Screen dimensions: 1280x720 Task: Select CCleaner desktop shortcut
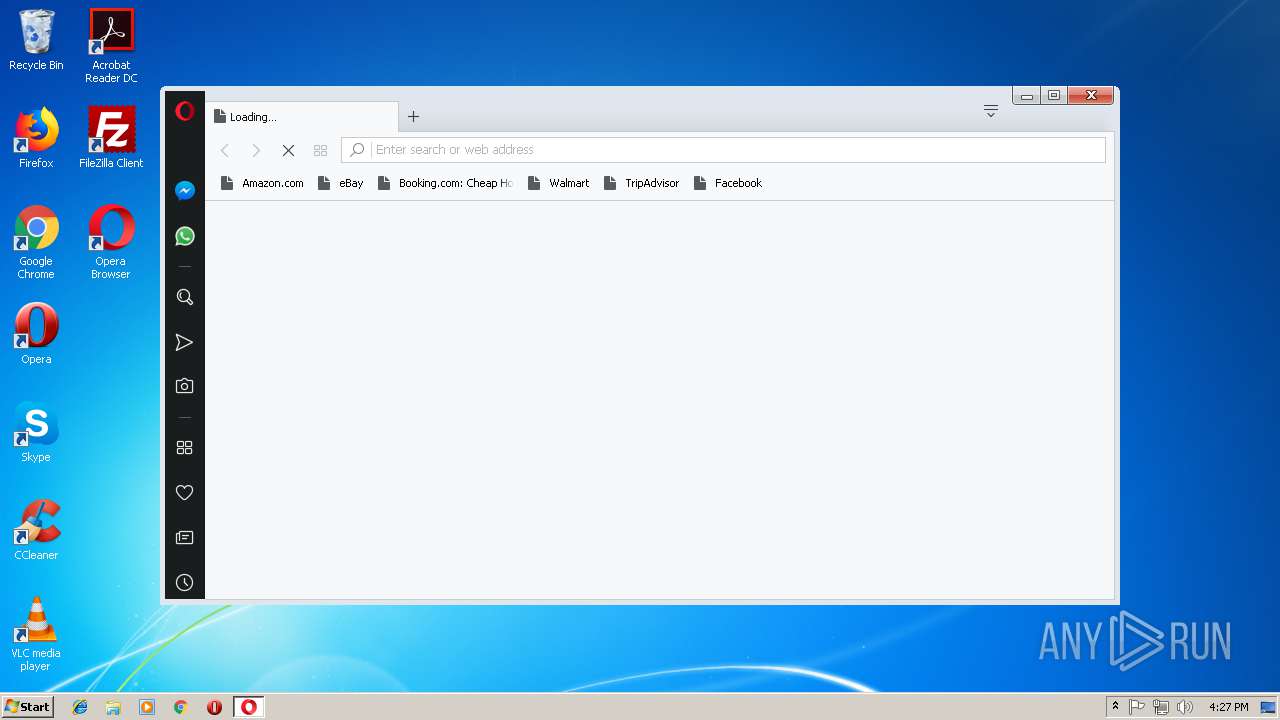(36, 530)
